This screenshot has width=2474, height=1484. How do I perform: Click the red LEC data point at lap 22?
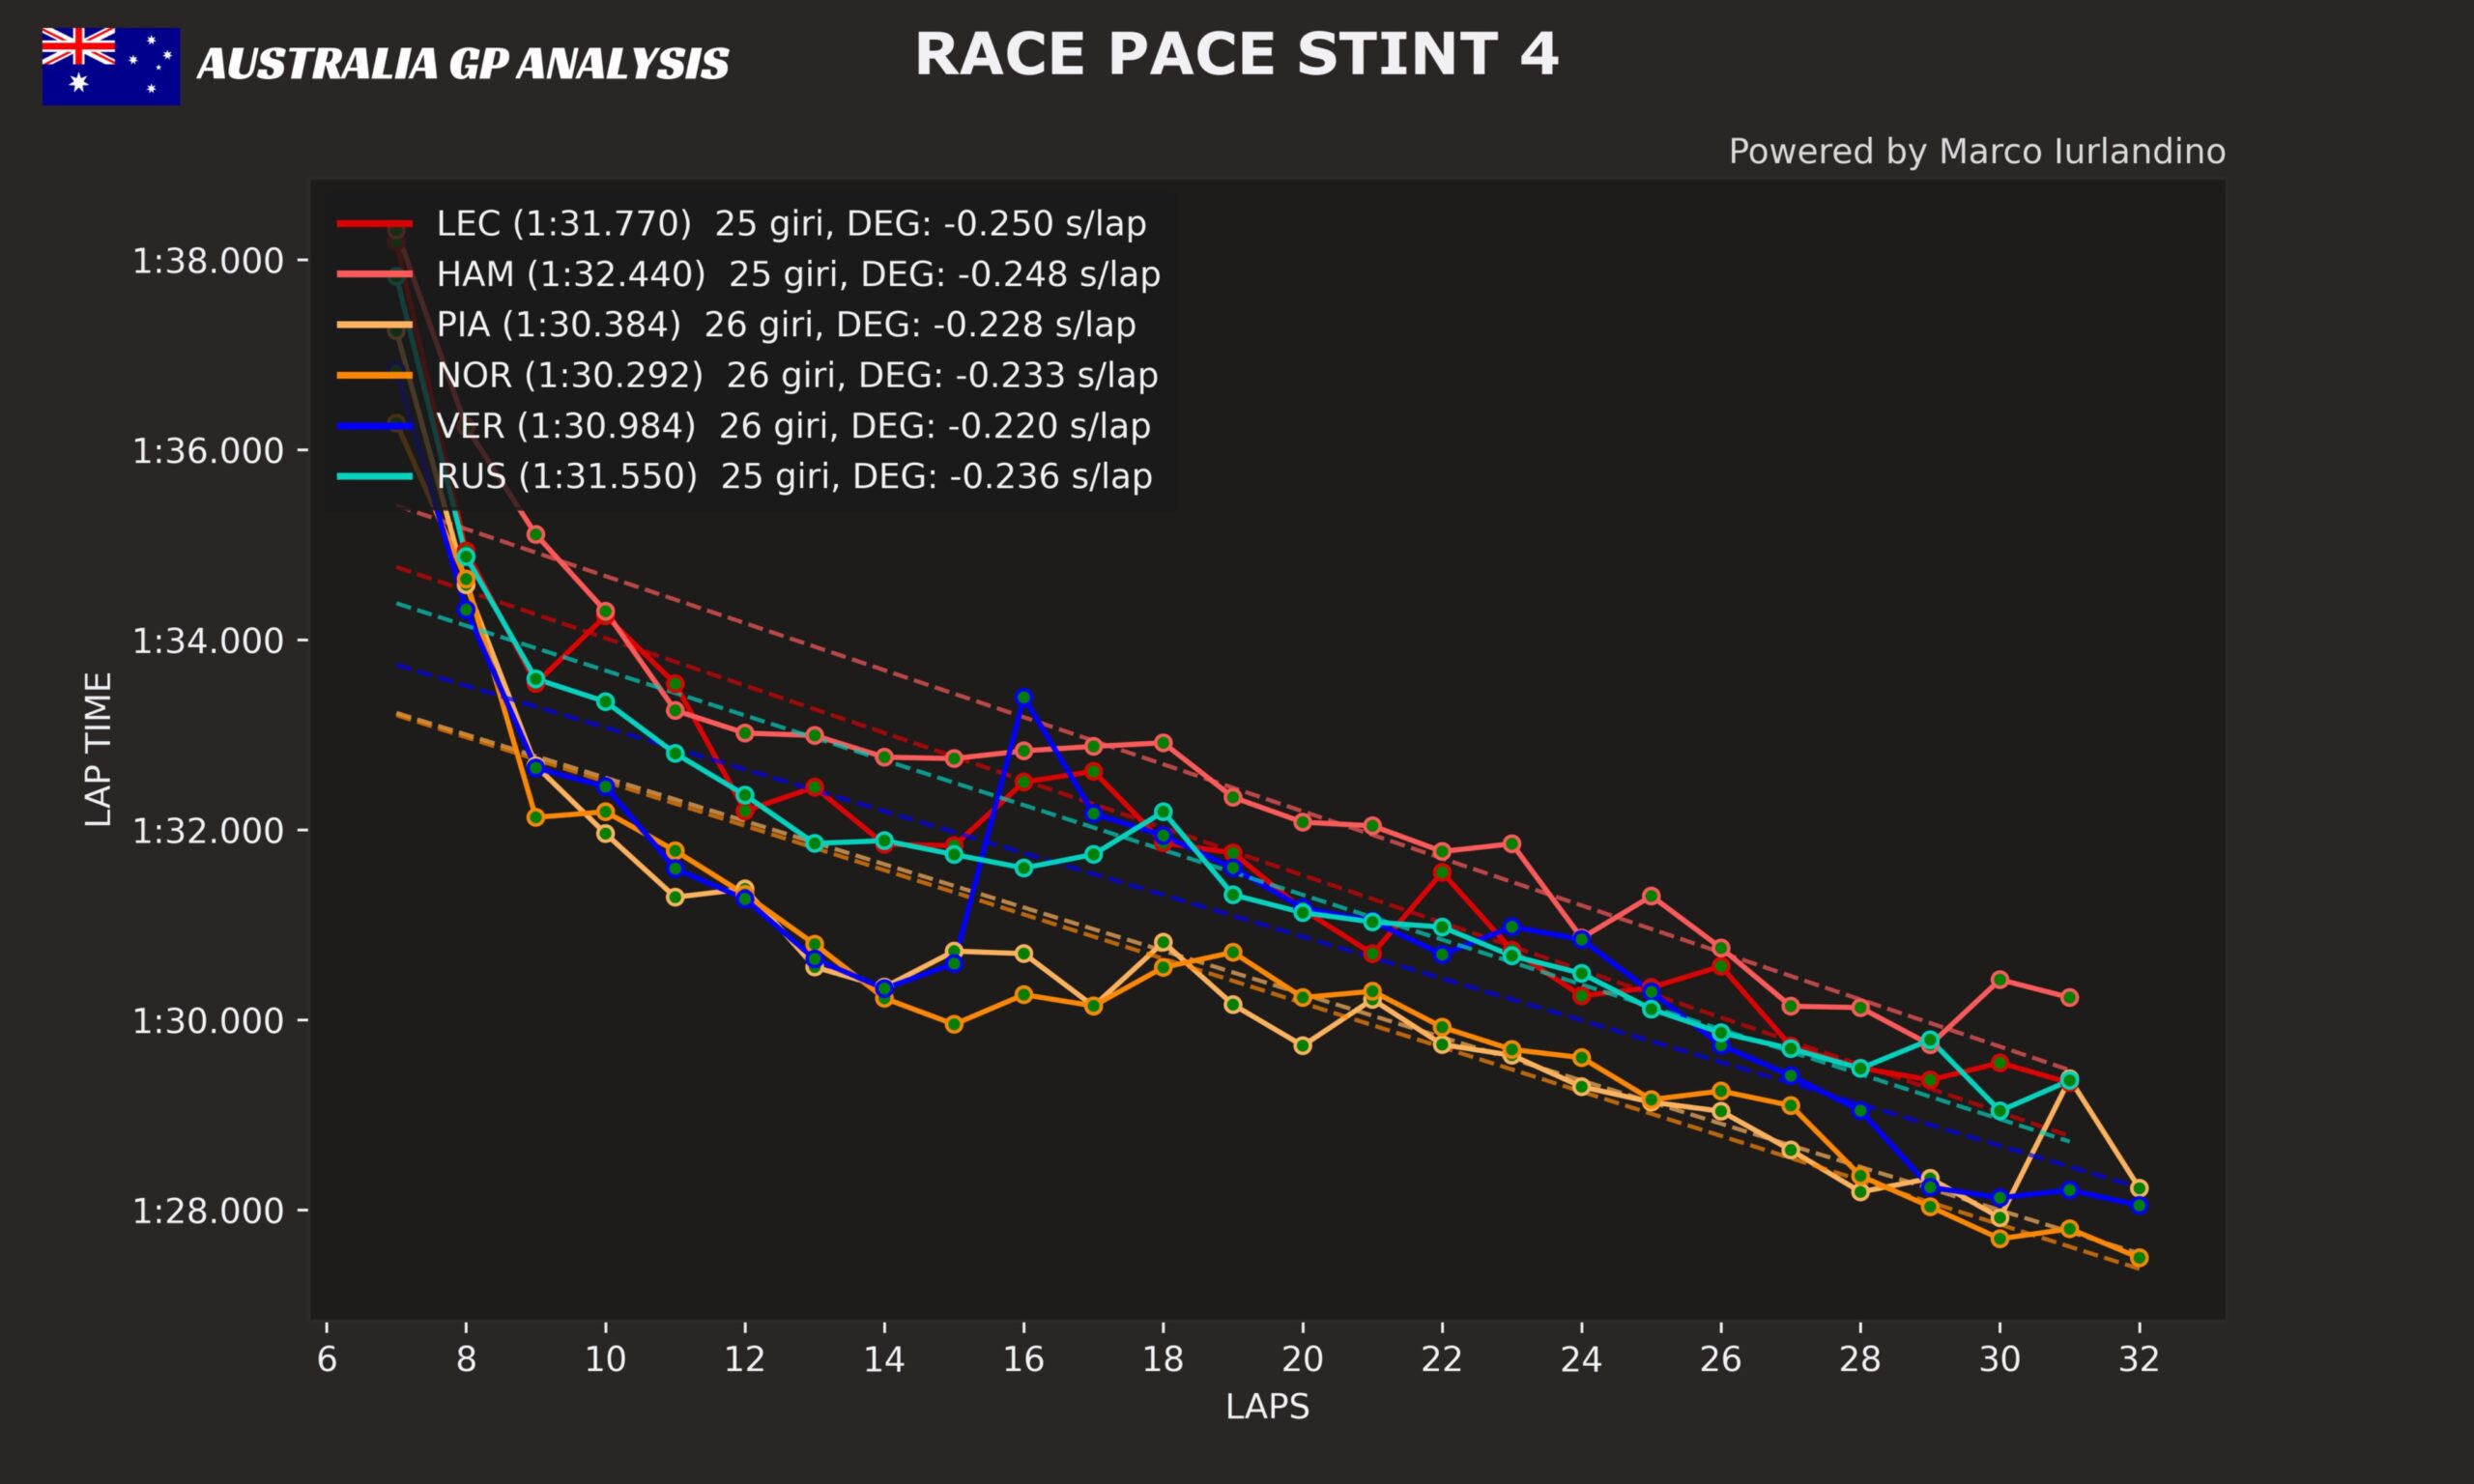click(1442, 872)
